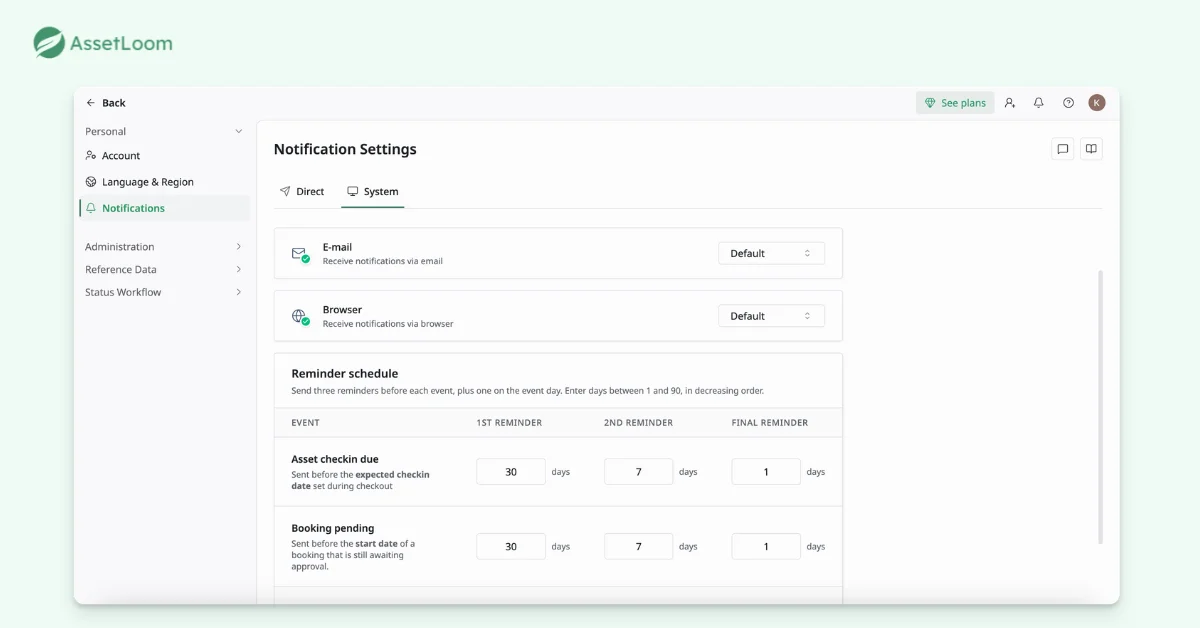Switch to the System tab
The height and width of the screenshot is (628, 1200).
tap(372, 191)
